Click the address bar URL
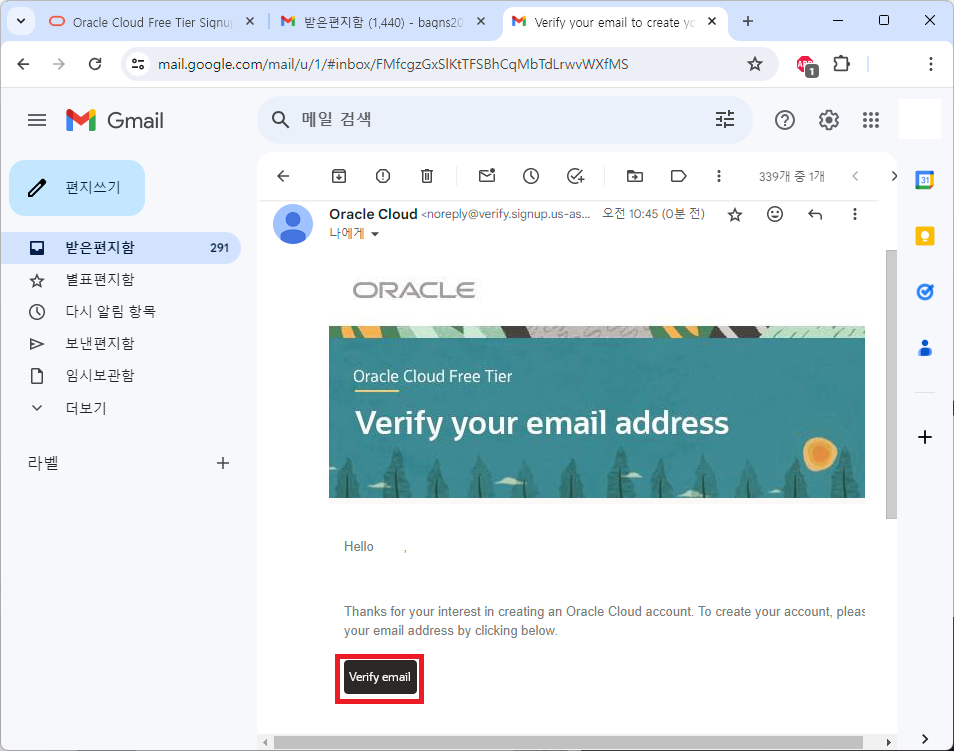954x751 pixels. (x=393, y=64)
